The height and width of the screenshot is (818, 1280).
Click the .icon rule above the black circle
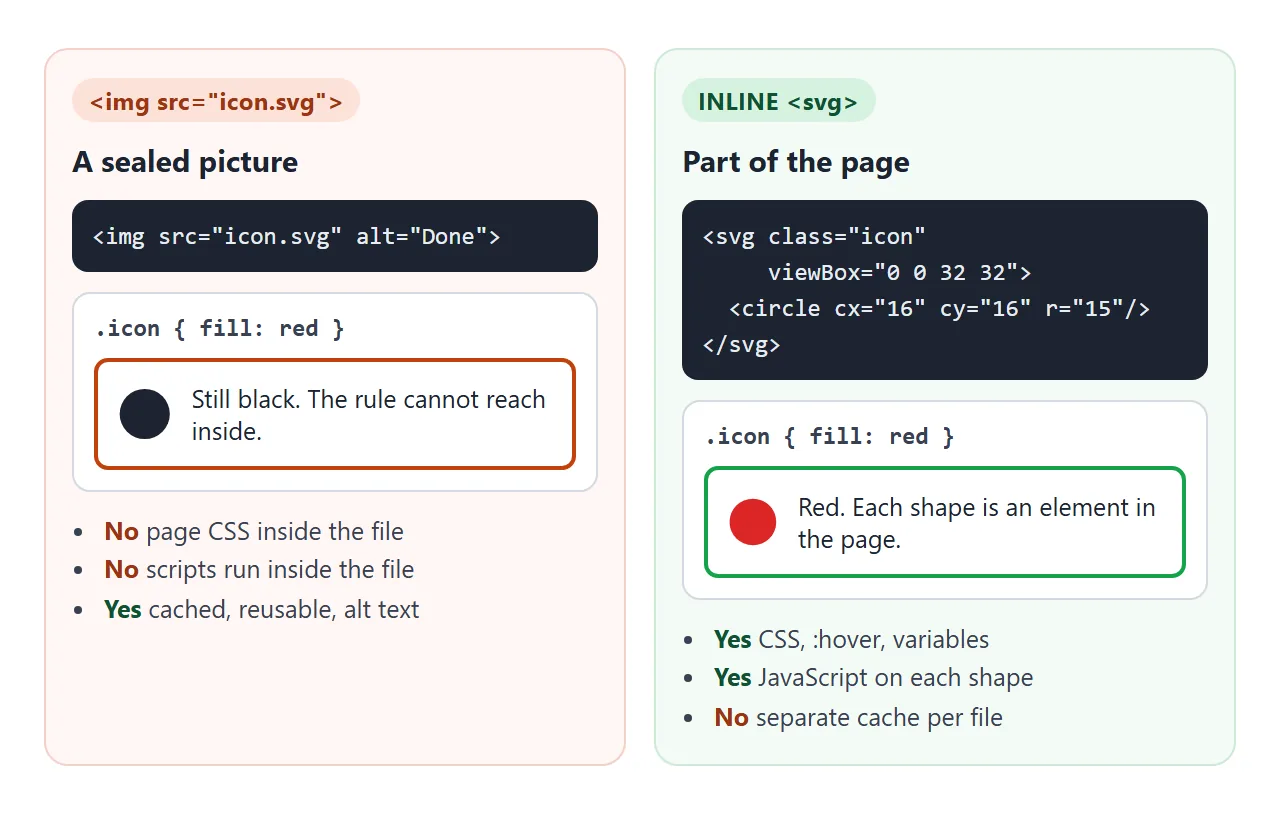220,329
